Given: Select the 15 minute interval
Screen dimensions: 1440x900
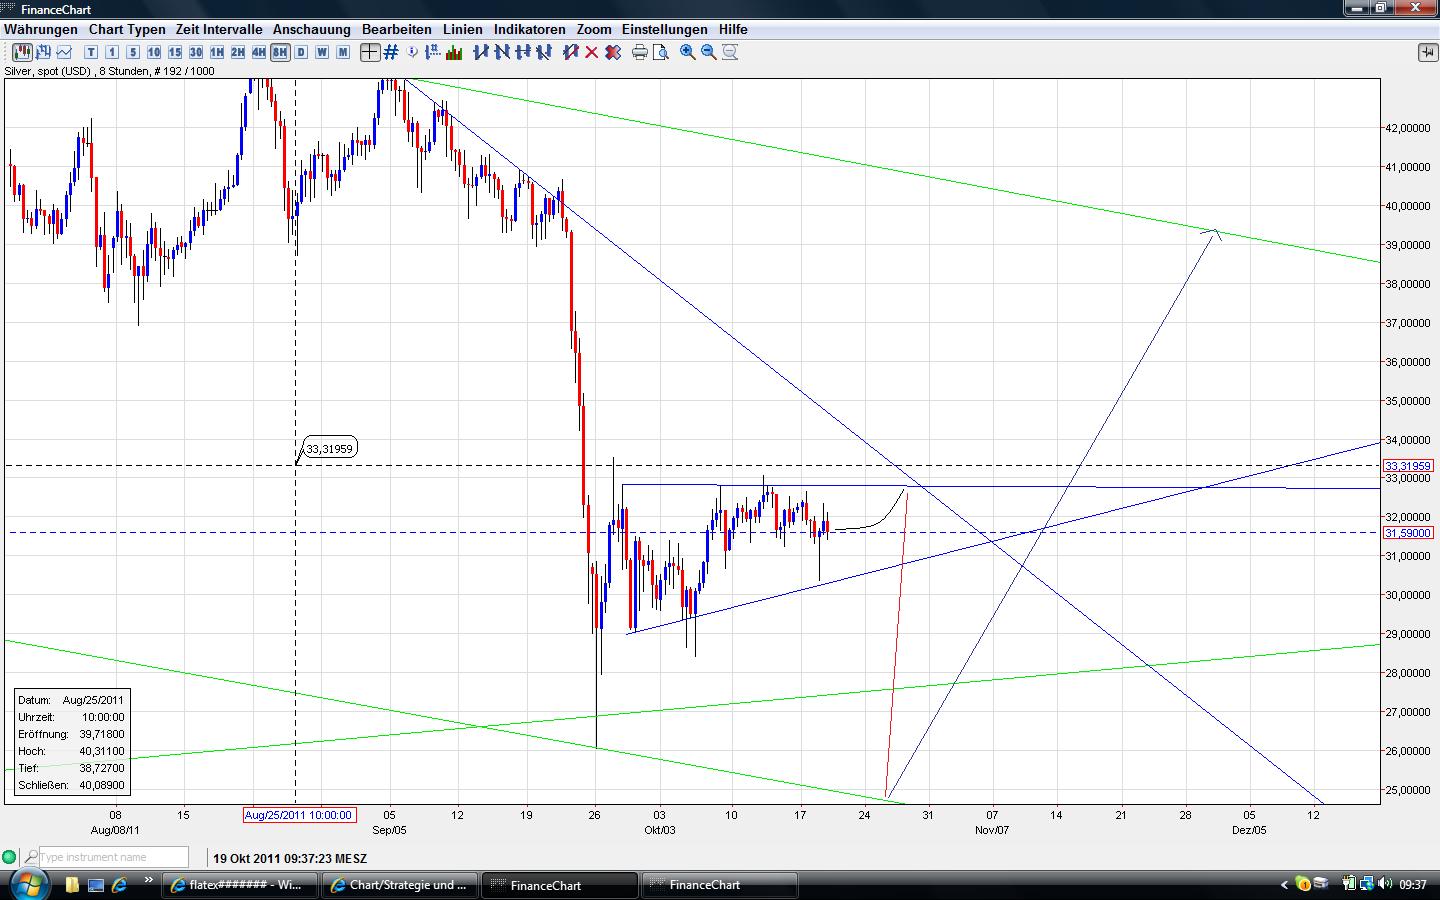Looking at the screenshot, I should click(175, 52).
